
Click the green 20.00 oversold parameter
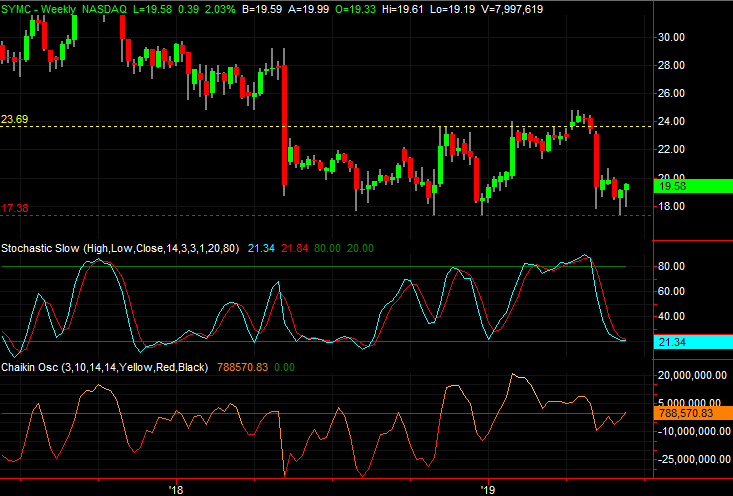[360, 248]
